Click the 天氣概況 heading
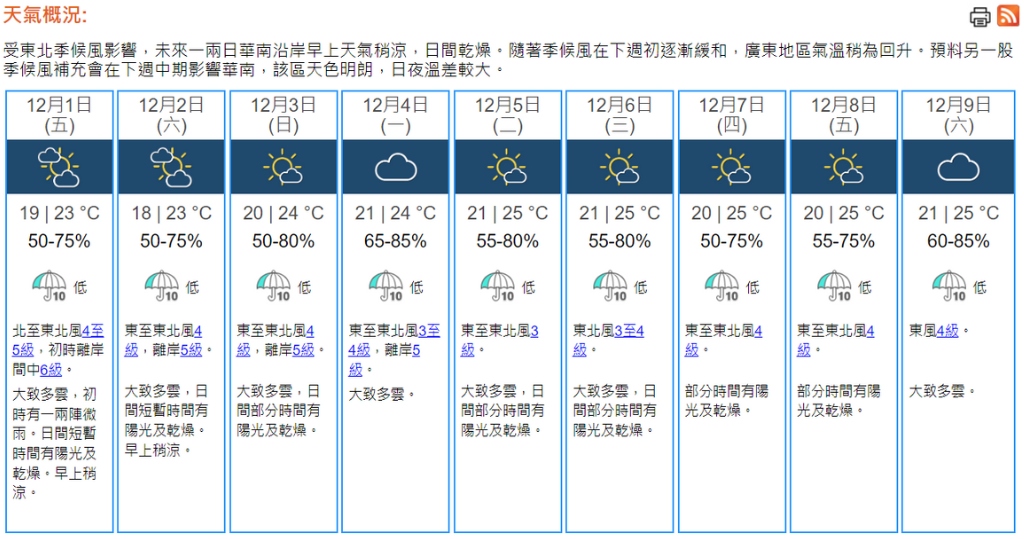 click(45, 15)
